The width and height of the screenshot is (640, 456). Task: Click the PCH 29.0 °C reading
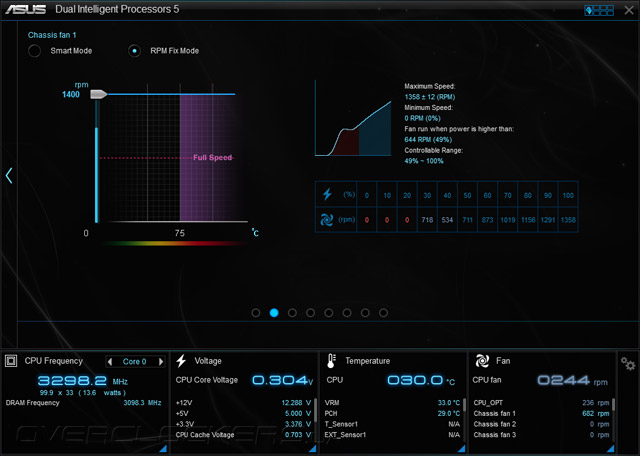(x=449, y=414)
